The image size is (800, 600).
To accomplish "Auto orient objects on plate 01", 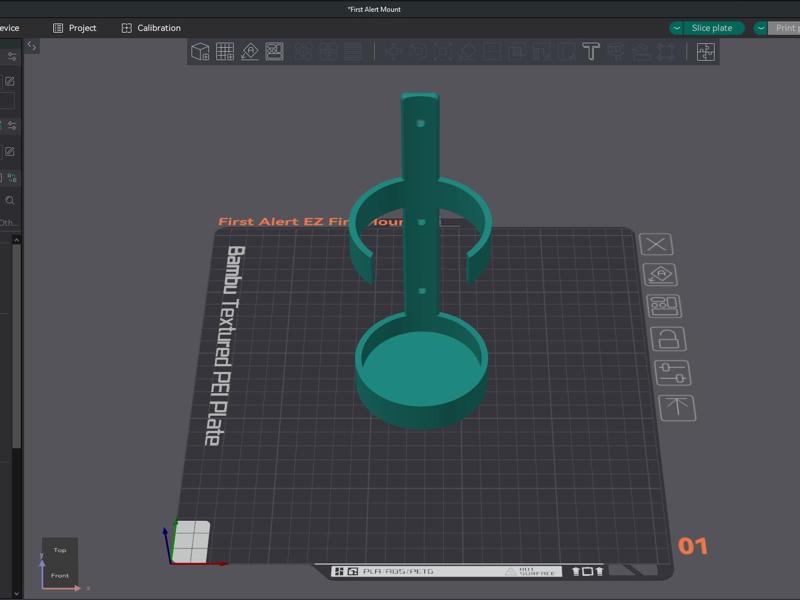I will tap(661, 275).
